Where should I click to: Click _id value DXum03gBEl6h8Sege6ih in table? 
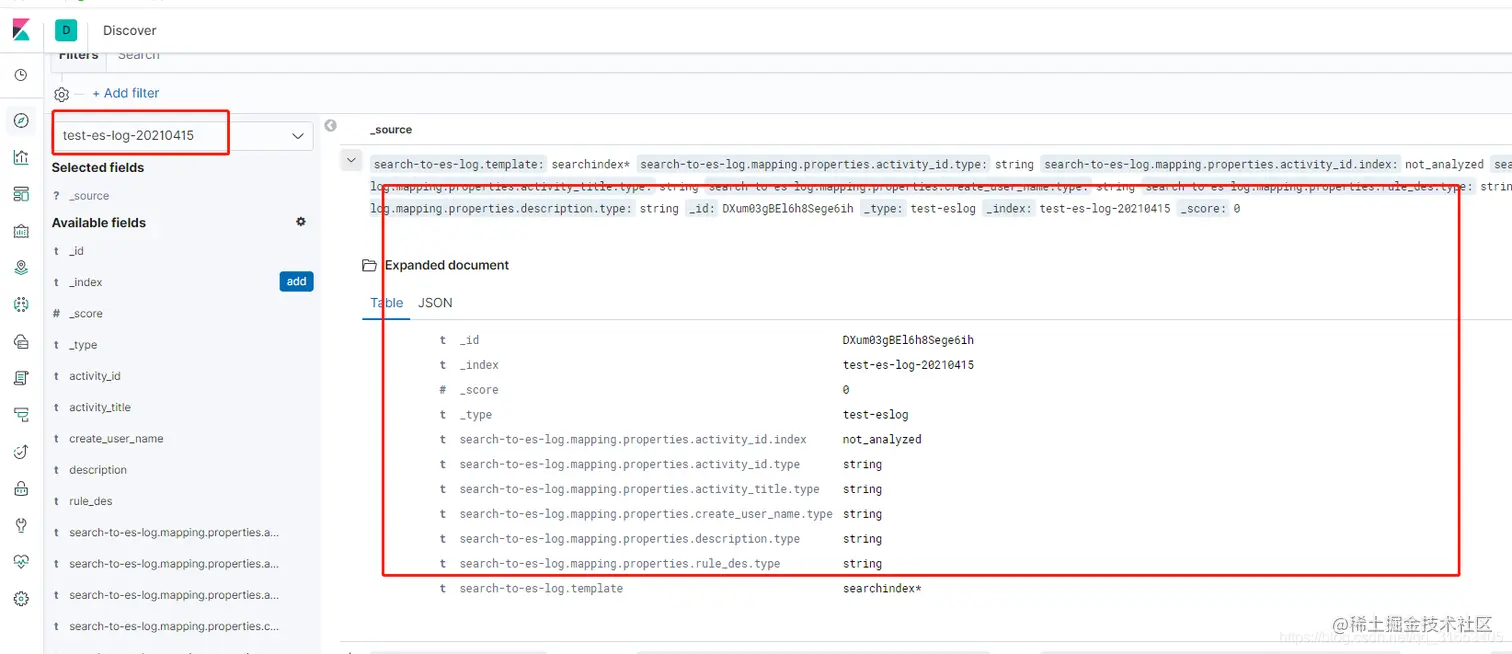coord(908,340)
